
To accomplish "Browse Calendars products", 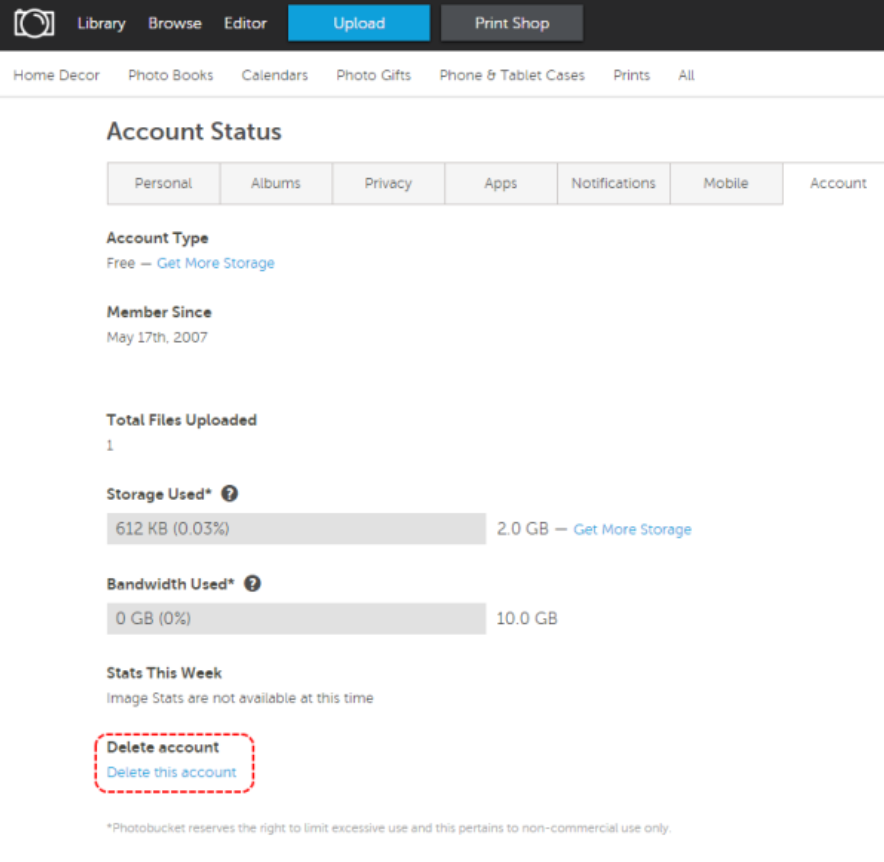I will coord(275,75).
